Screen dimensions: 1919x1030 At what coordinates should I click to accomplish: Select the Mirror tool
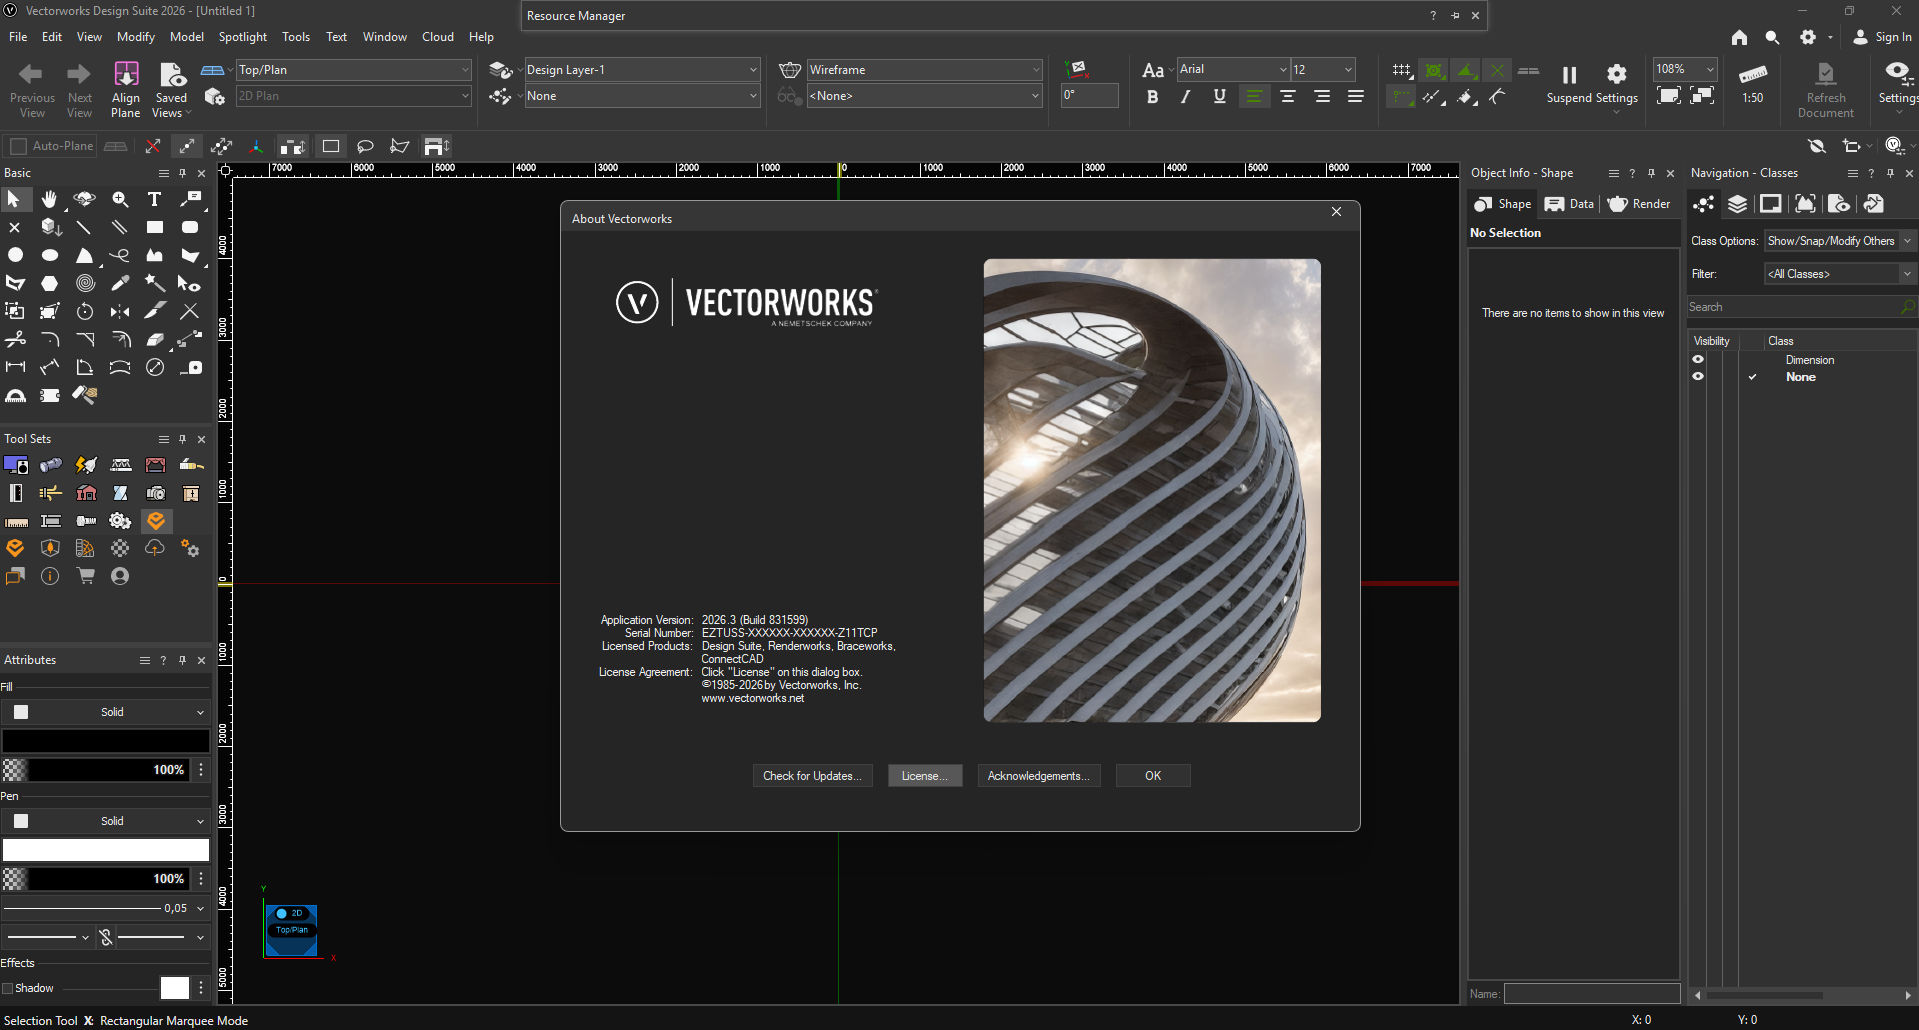(120, 312)
